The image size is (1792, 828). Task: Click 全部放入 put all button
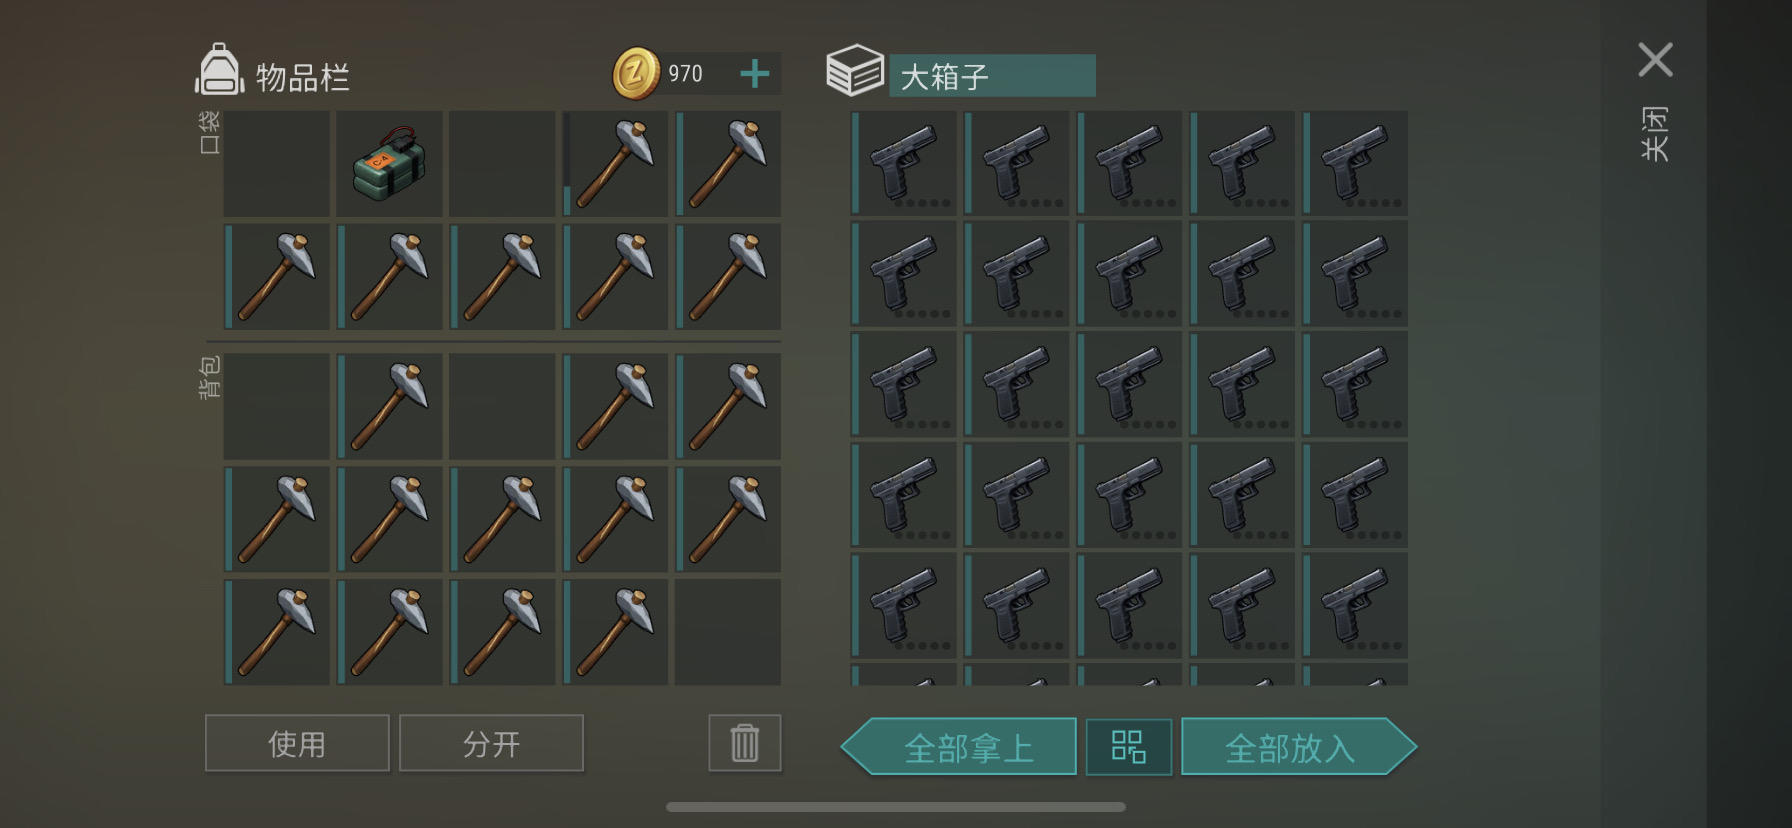1299,747
